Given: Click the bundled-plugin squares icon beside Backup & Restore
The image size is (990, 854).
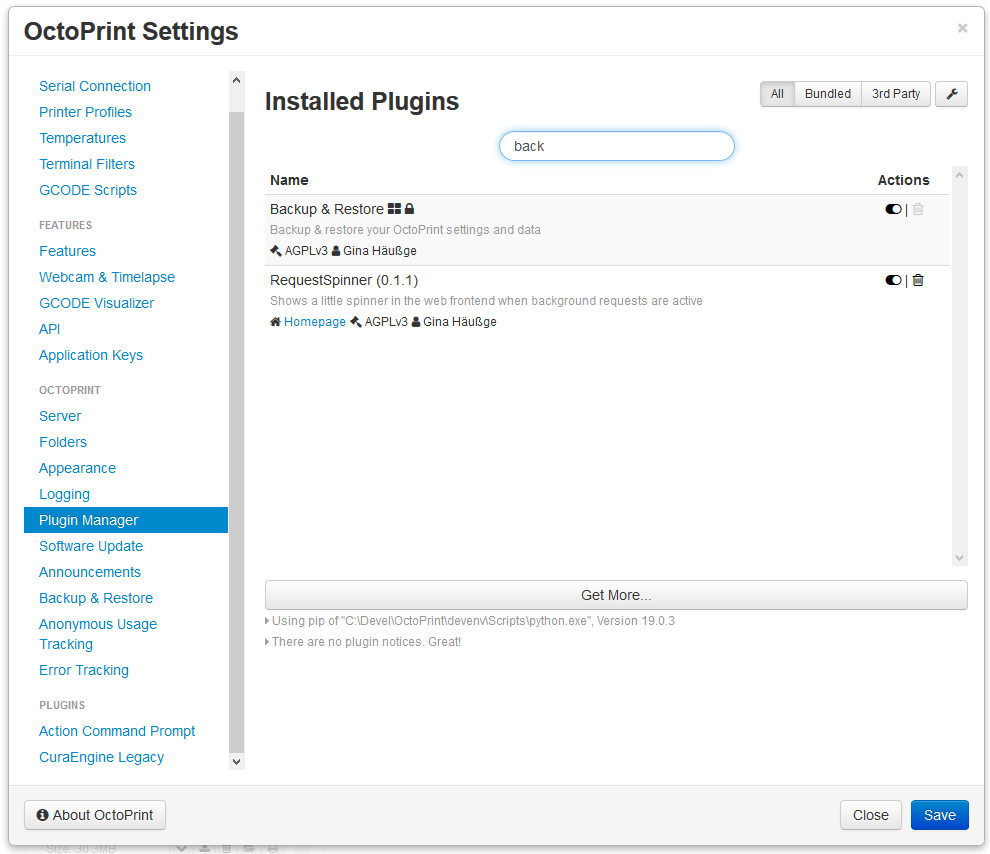Looking at the screenshot, I should pos(394,208).
